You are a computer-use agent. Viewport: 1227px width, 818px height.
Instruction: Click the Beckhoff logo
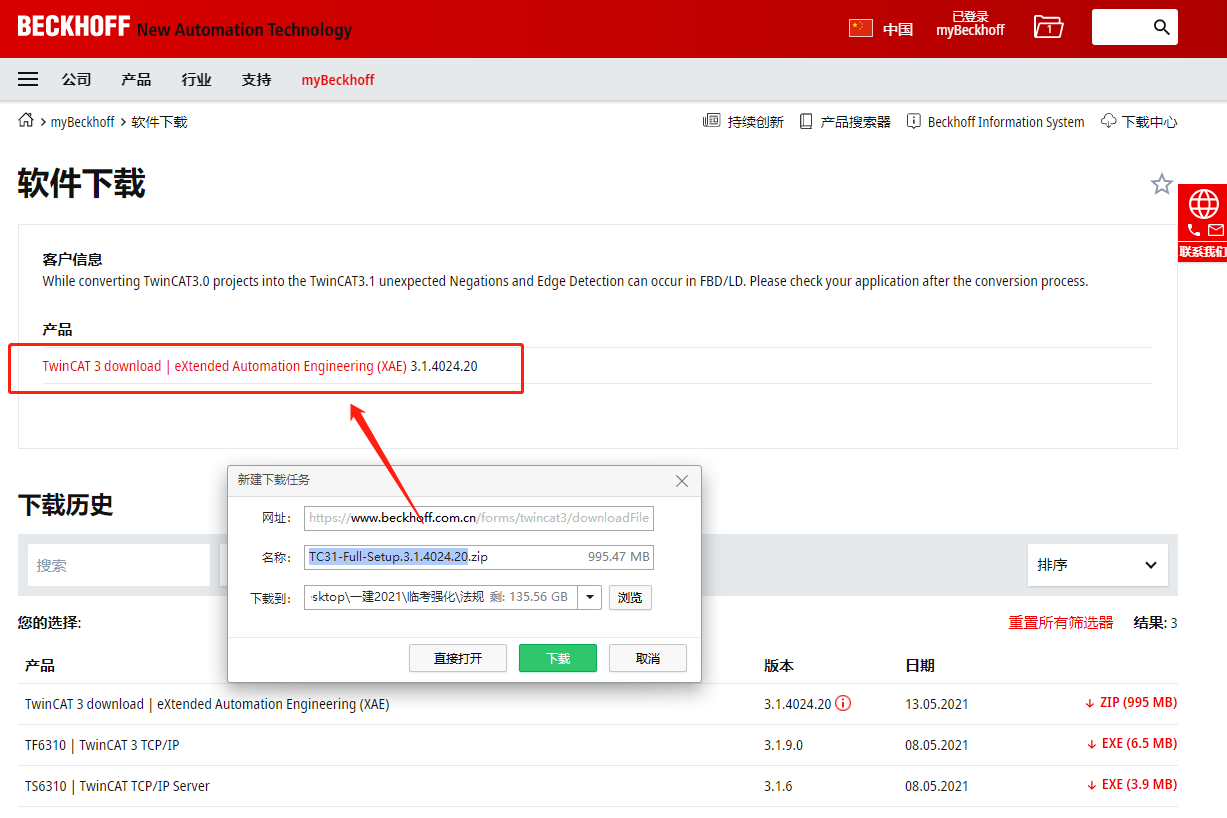(x=74, y=27)
